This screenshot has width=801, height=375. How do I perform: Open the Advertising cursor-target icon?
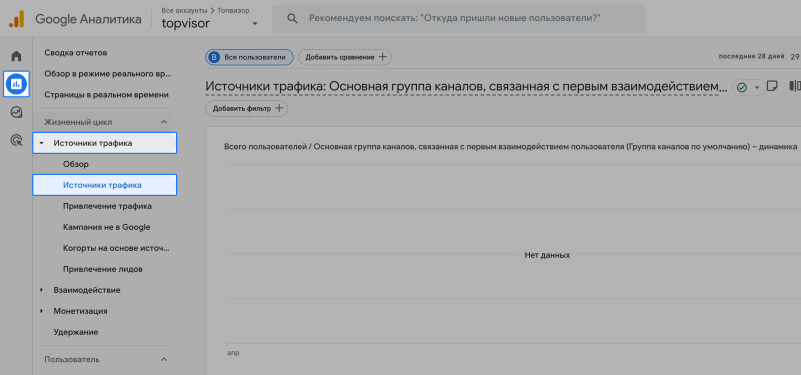point(16,140)
